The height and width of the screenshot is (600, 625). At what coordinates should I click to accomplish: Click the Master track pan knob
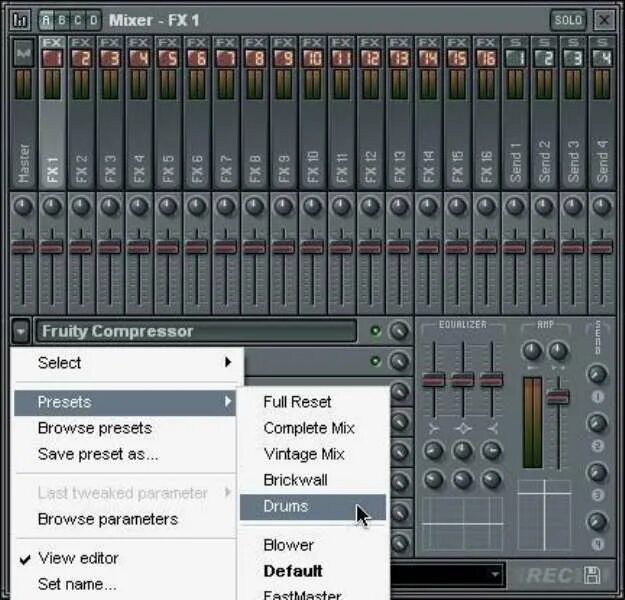coord(23,206)
